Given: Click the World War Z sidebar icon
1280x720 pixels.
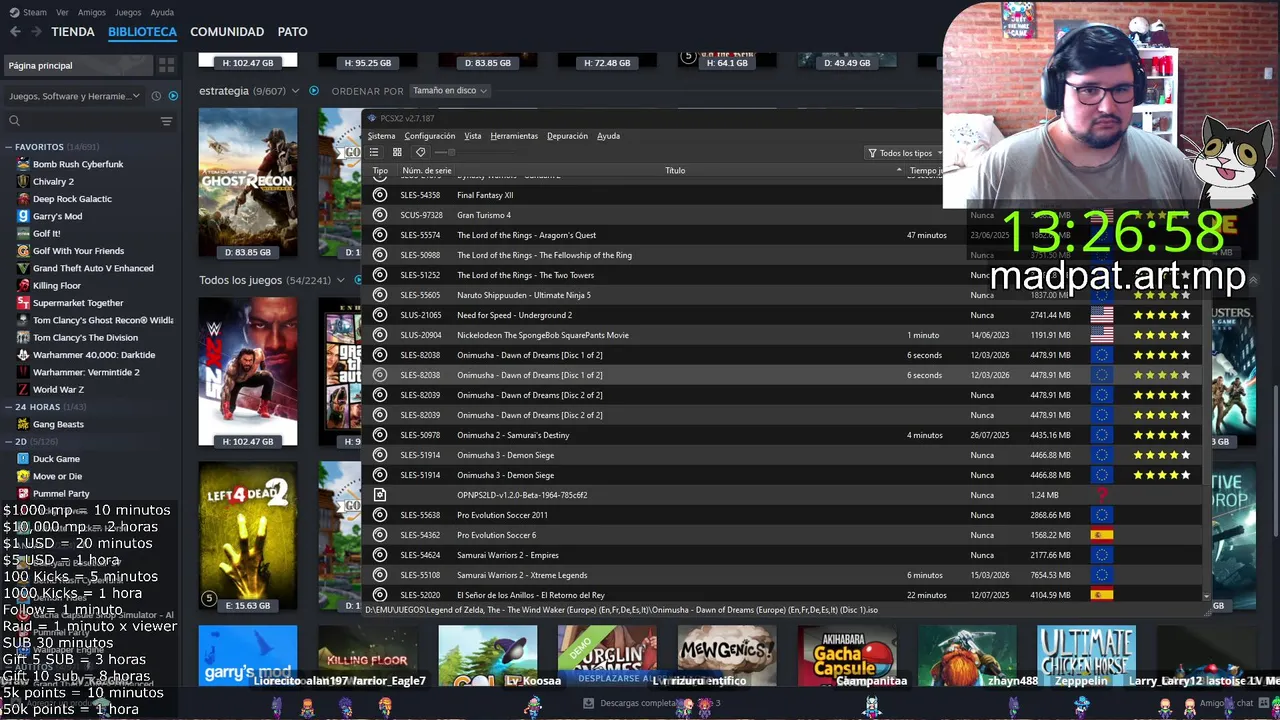Looking at the screenshot, I should (23, 389).
